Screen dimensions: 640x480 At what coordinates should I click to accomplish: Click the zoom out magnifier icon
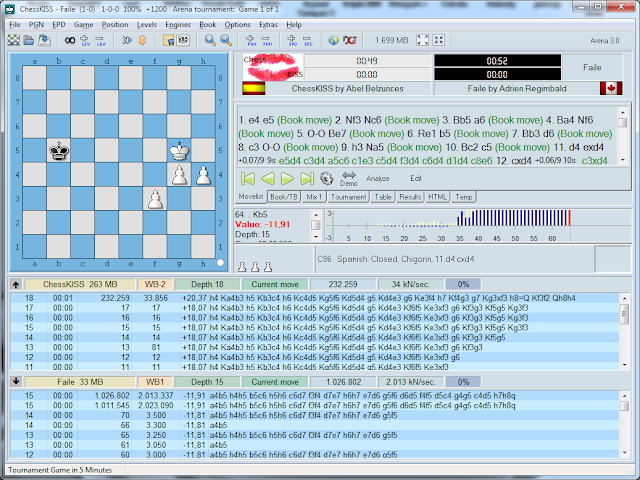(226, 40)
